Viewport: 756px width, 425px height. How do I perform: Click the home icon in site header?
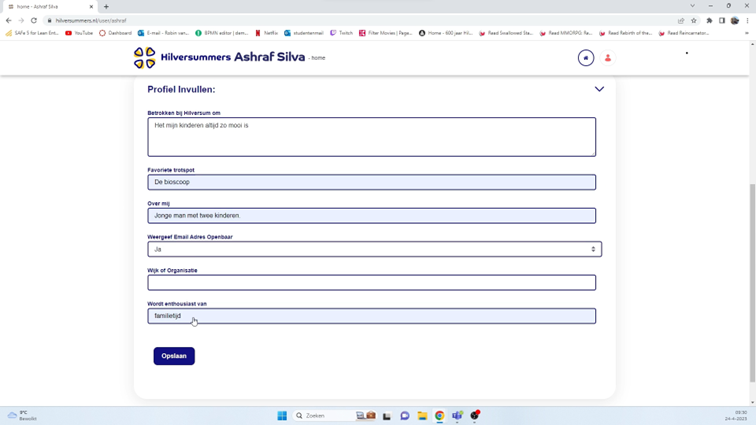(x=586, y=58)
